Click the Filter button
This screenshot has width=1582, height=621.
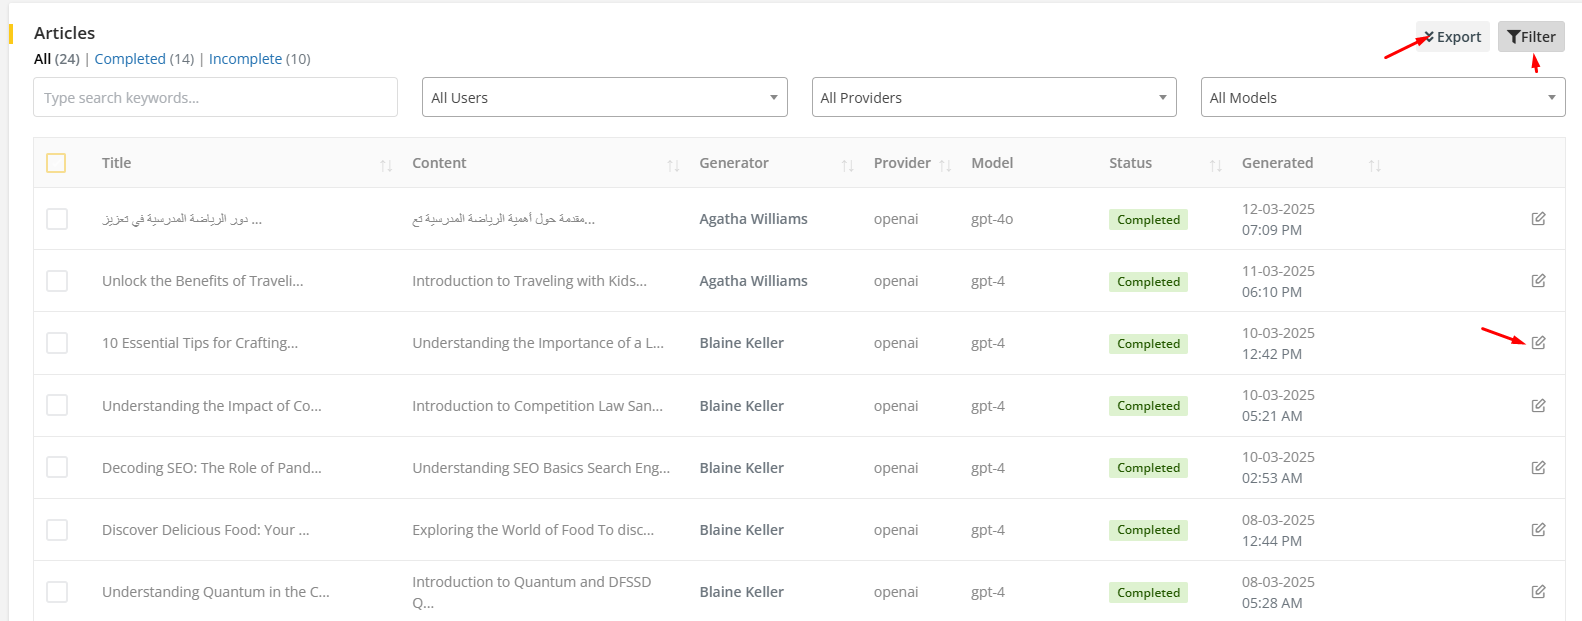(x=1531, y=37)
